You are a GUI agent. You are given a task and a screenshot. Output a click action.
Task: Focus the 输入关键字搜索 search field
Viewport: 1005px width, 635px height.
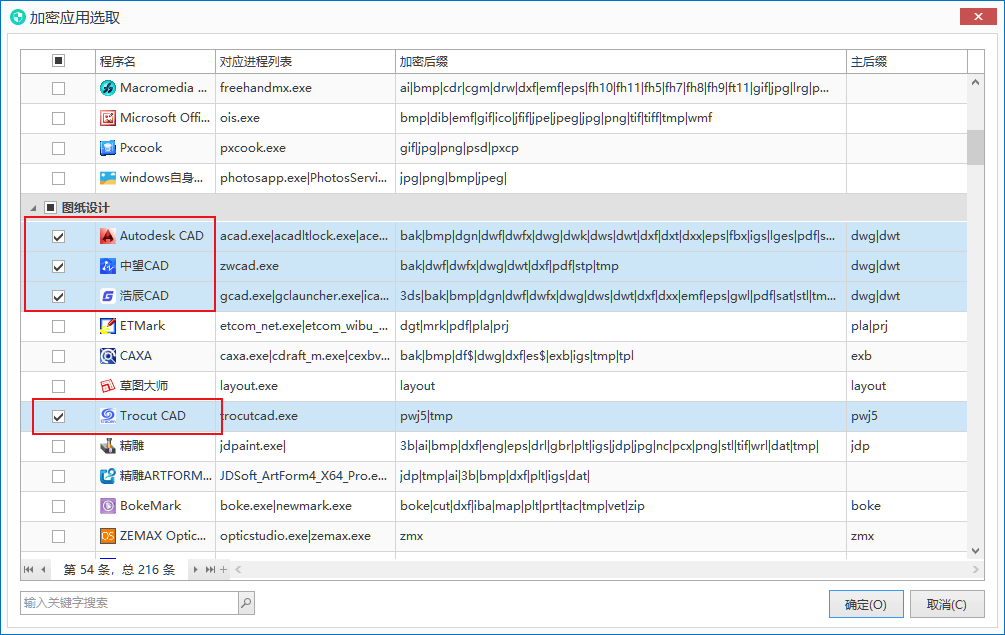129,603
